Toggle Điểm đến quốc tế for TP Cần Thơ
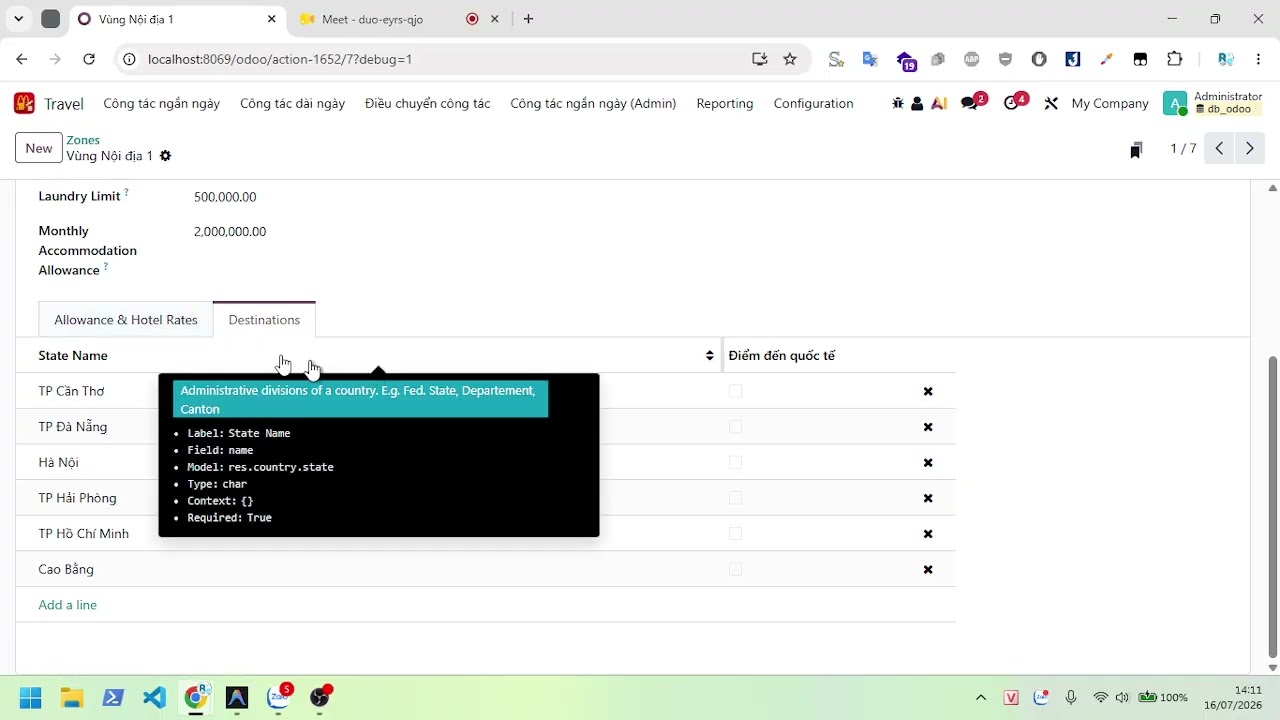 coord(736,391)
